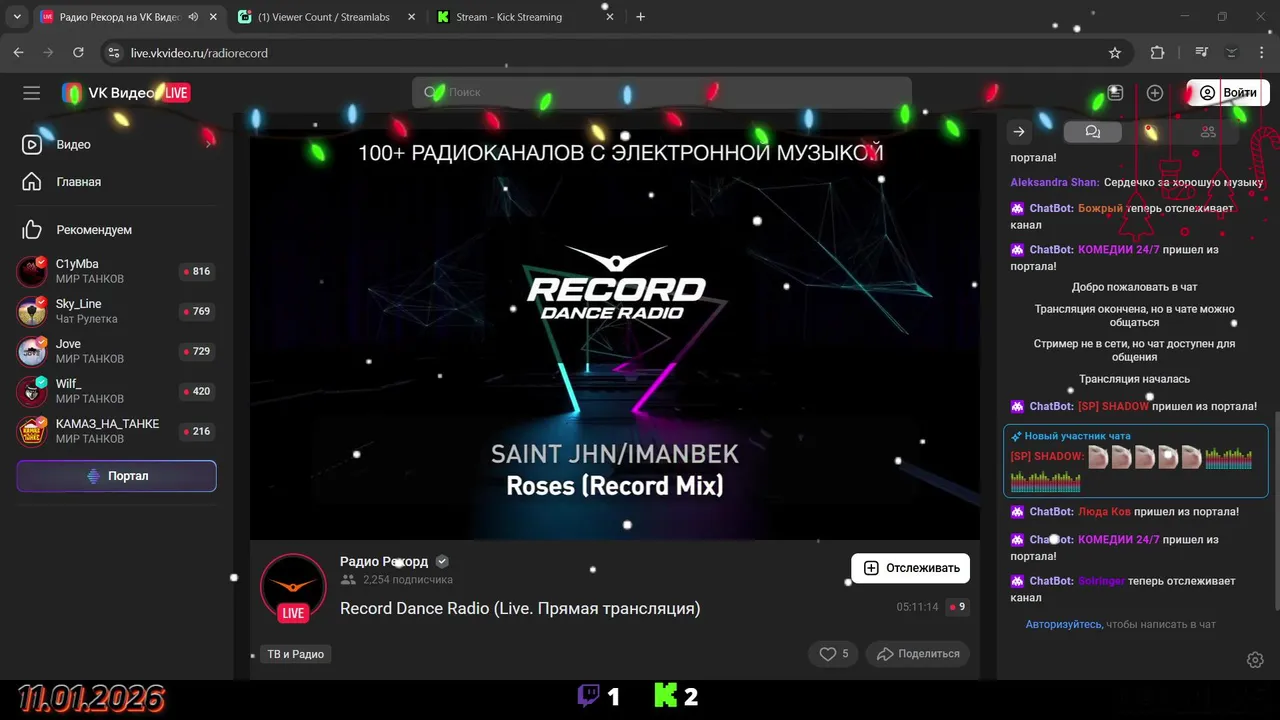Image resolution: width=1280 pixels, height=720 pixels.
Task: Click Радио Рекорд channel name
Action: pos(384,562)
